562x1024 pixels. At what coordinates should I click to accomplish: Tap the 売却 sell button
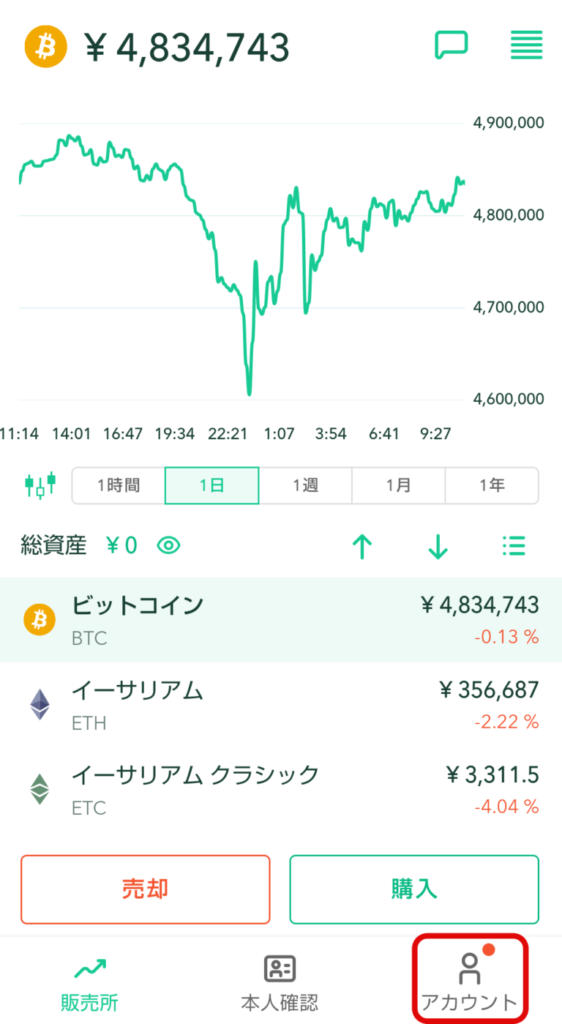click(x=146, y=889)
